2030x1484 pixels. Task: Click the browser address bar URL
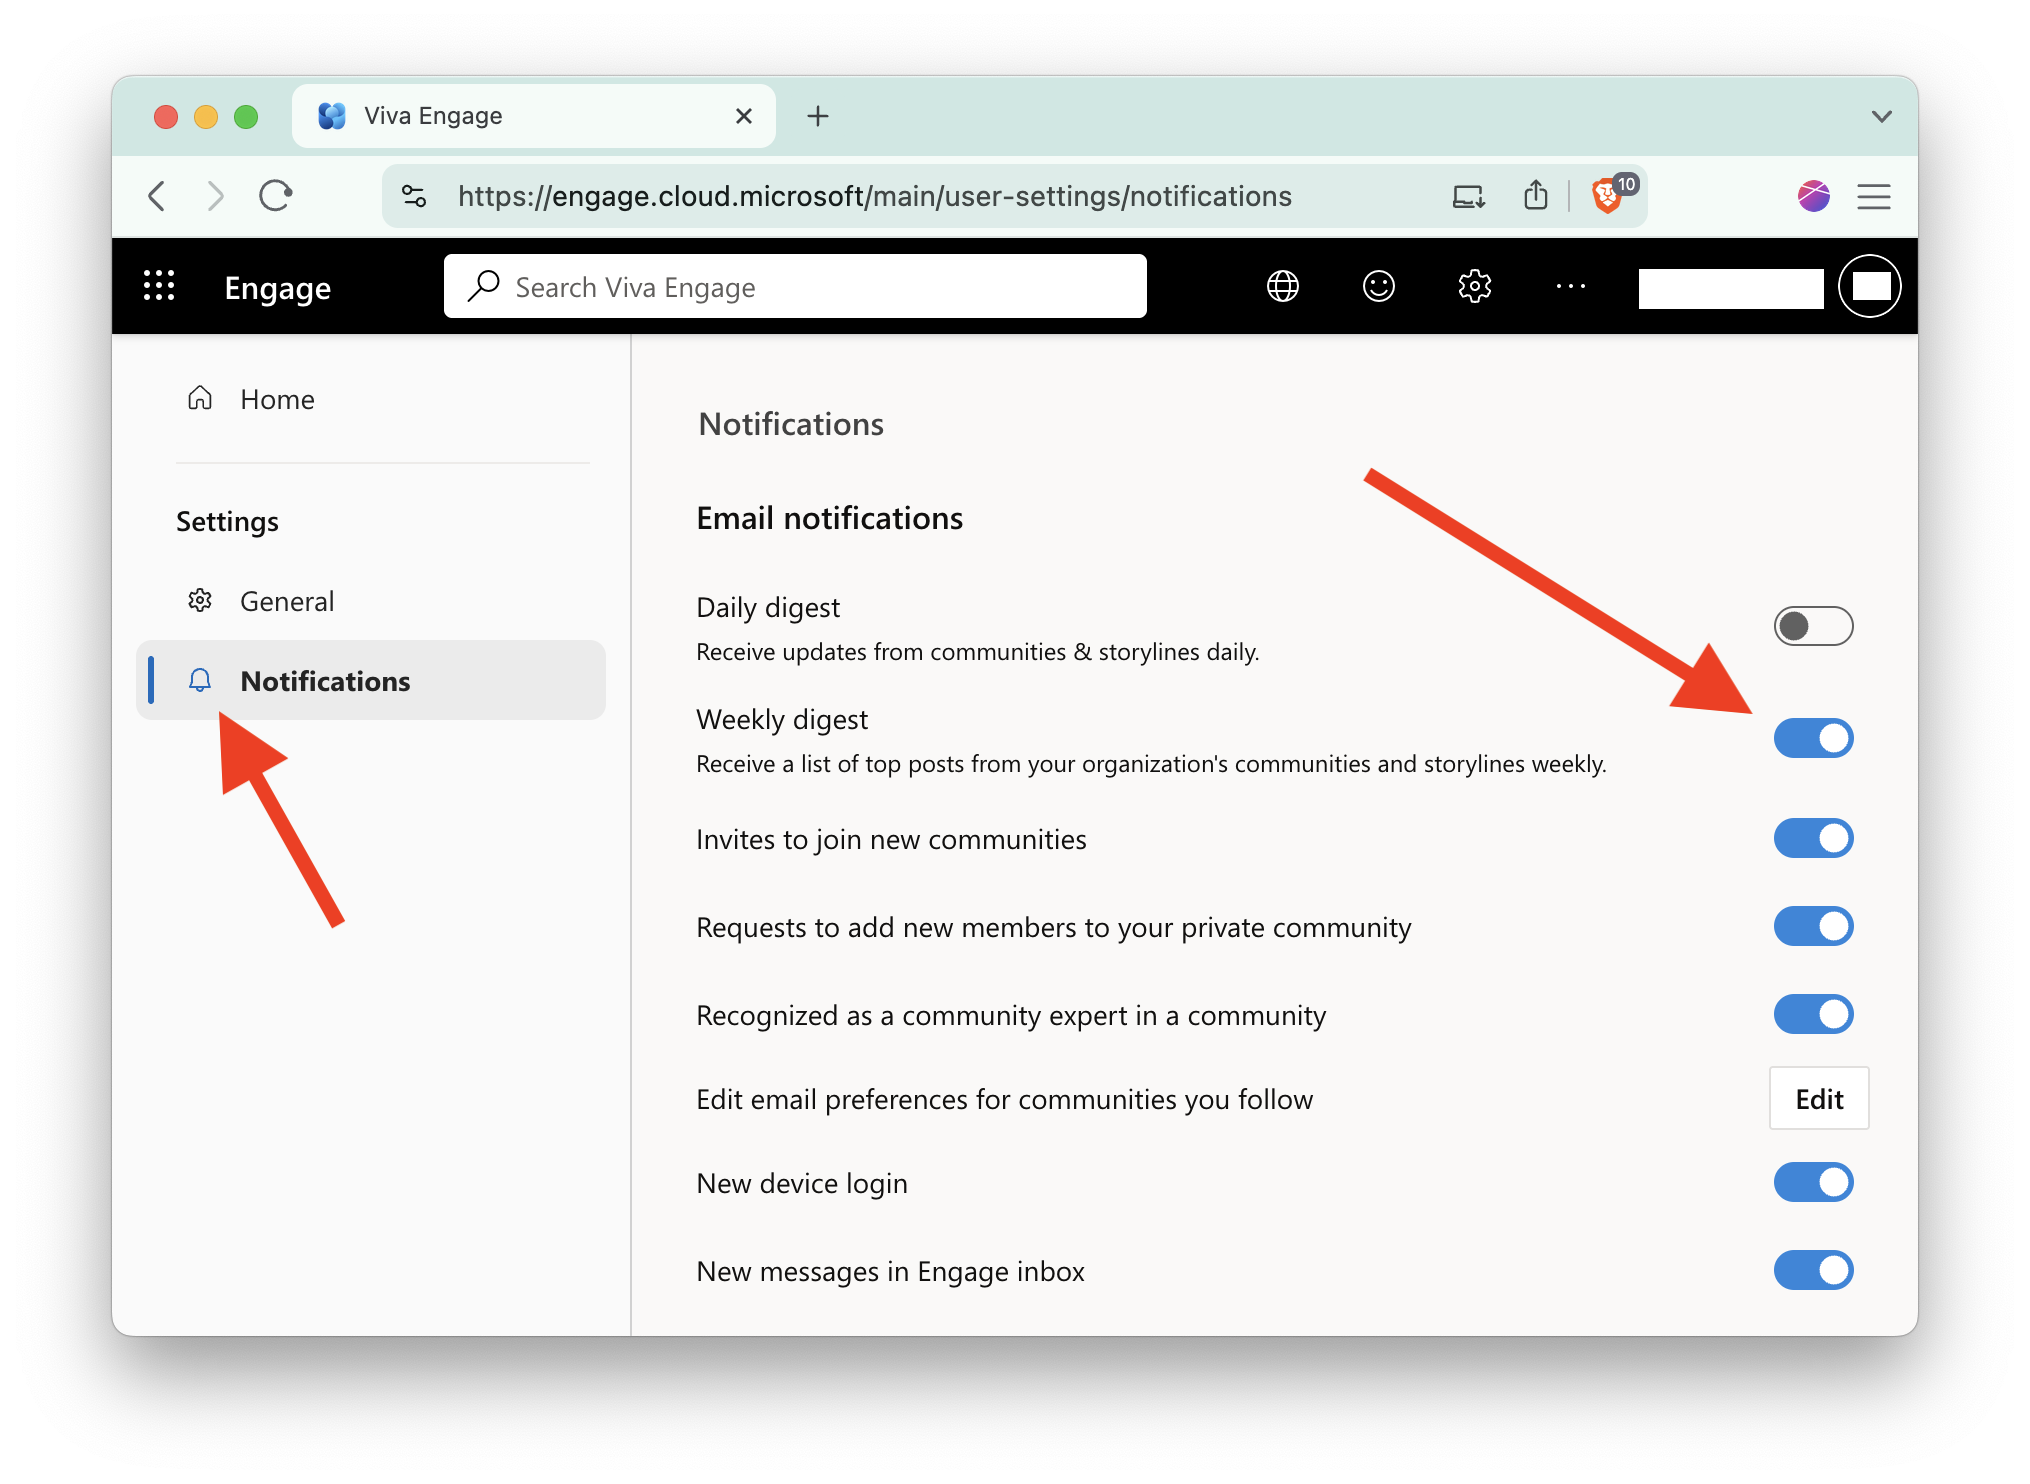coord(875,196)
